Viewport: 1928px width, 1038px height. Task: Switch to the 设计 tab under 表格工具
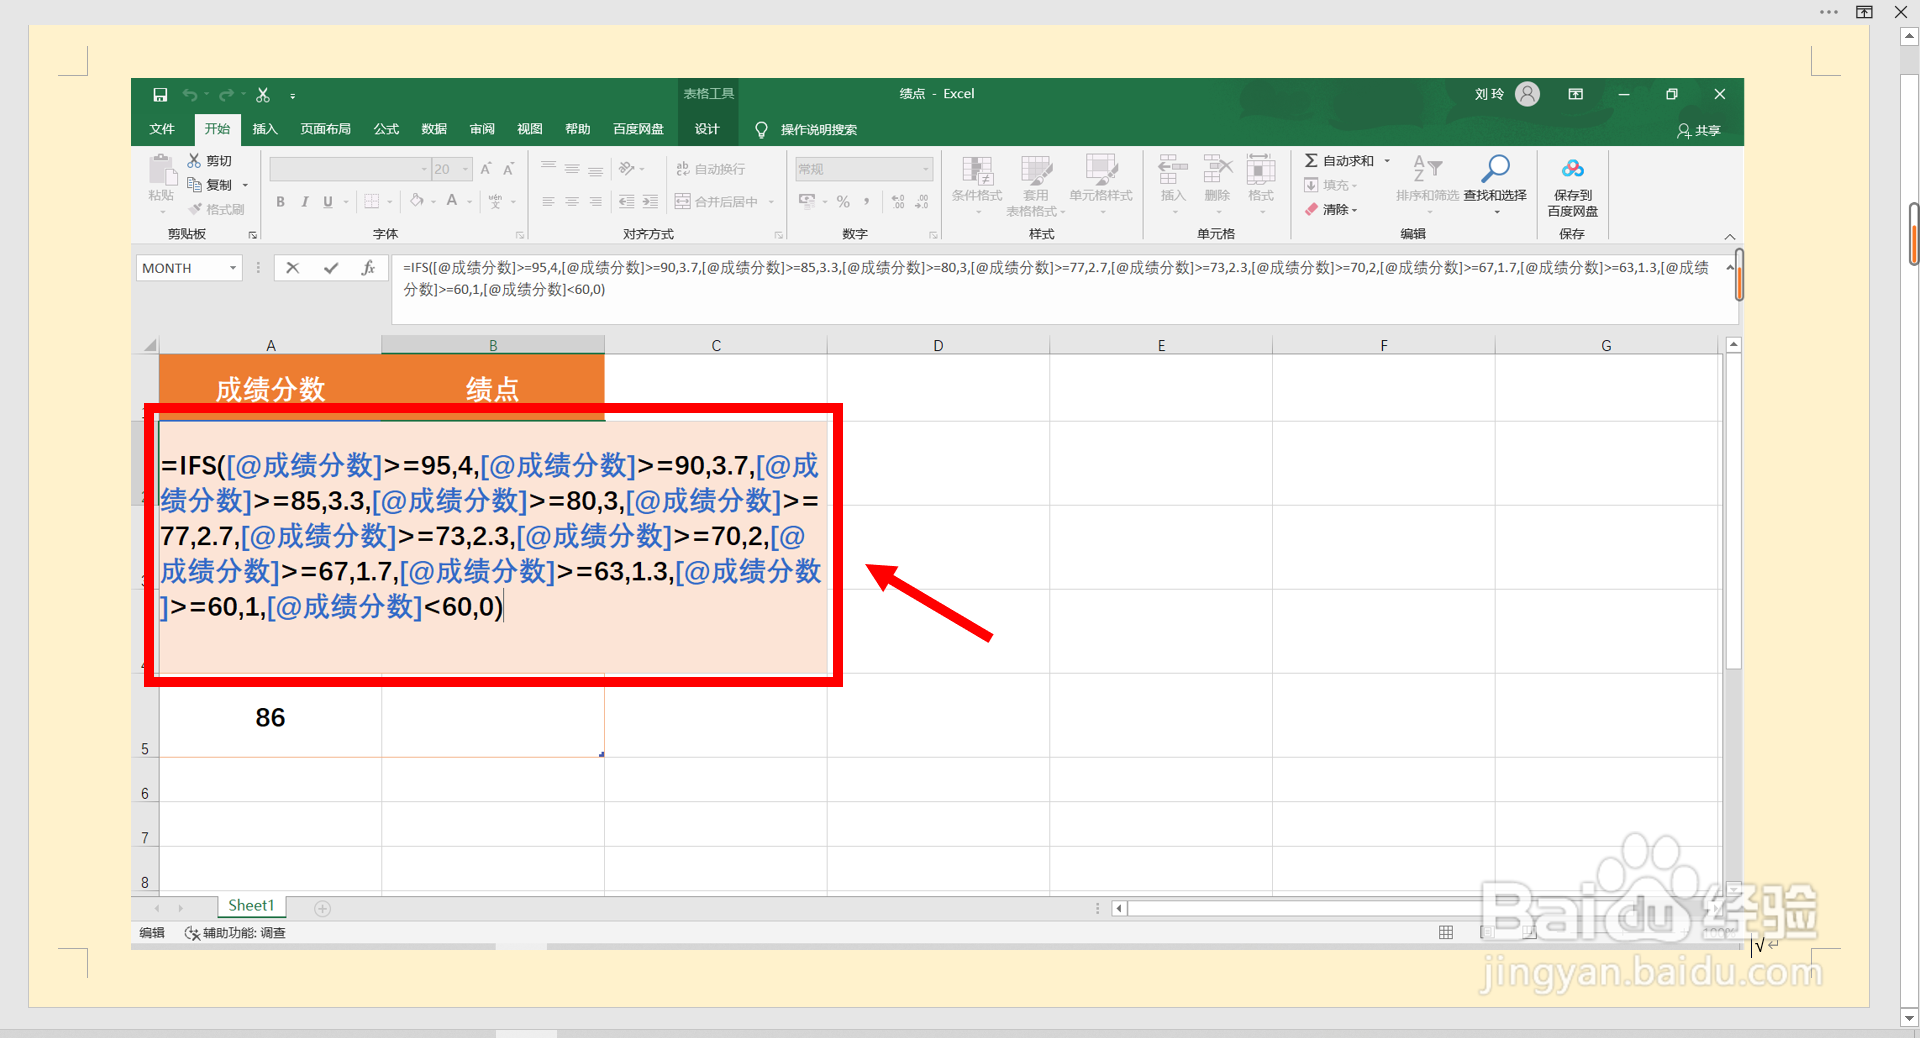[707, 129]
